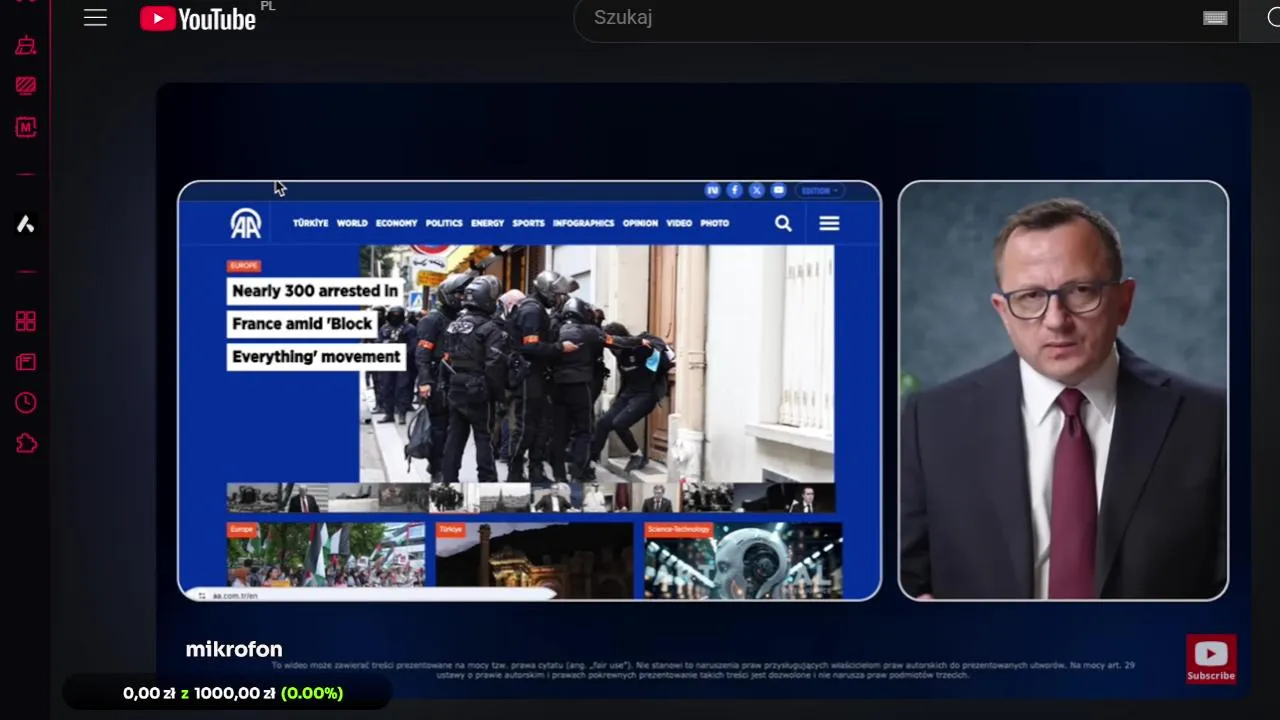Image resolution: width=1280 pixels, height=720 pixels.
Task: Go to YouTube home via logo
Action: coord(198,18)
